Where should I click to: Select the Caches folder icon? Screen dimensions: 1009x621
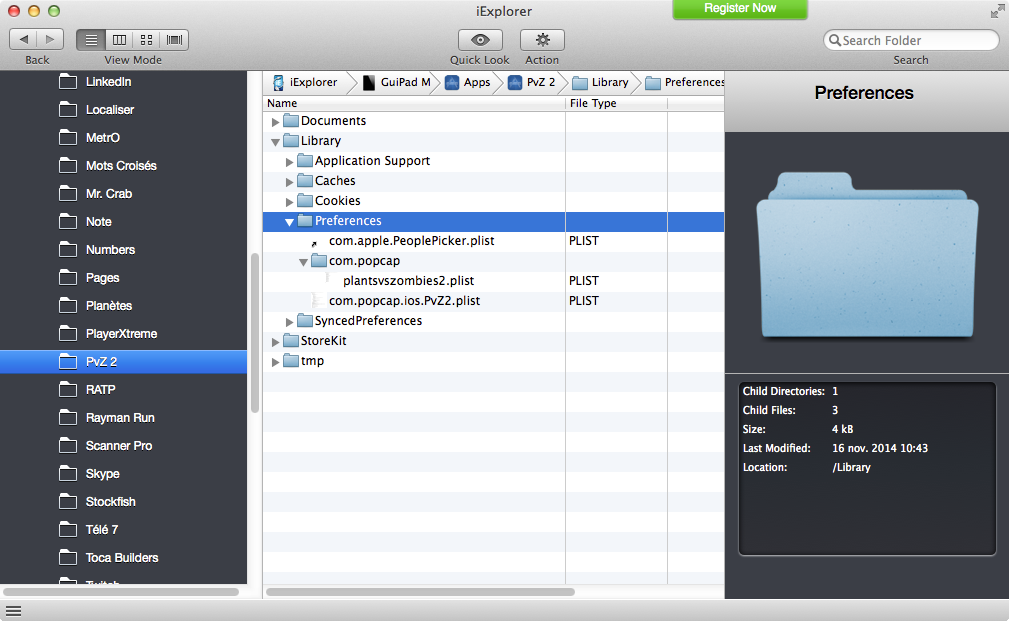tap(306, 180)
